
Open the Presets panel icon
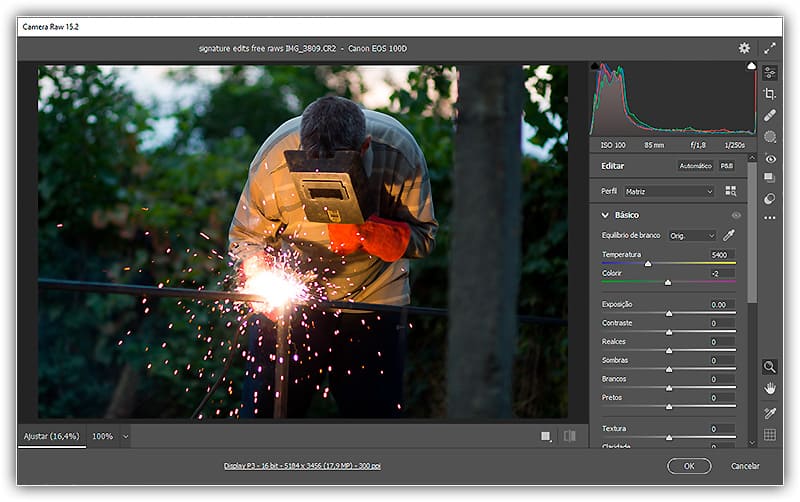769,198
